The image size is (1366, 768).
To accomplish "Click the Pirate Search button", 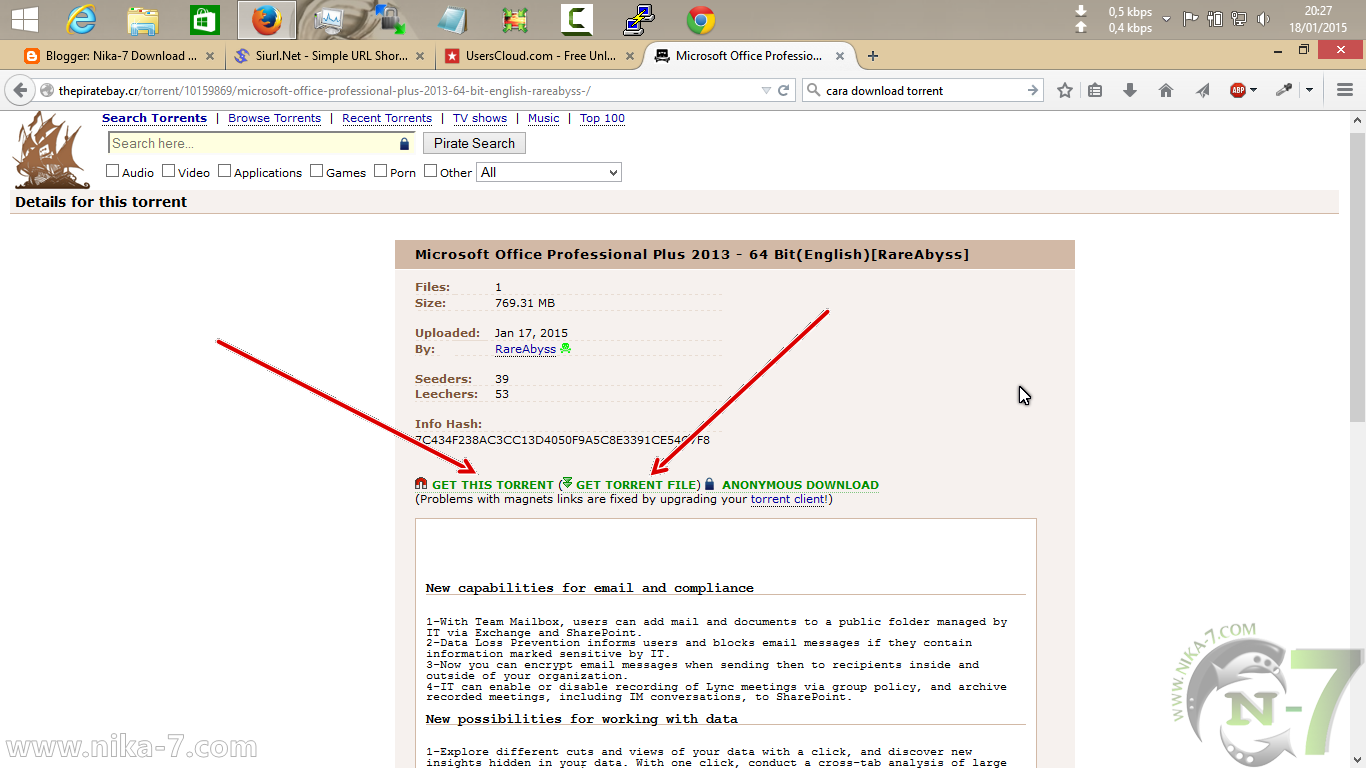I will coord(474,143).
